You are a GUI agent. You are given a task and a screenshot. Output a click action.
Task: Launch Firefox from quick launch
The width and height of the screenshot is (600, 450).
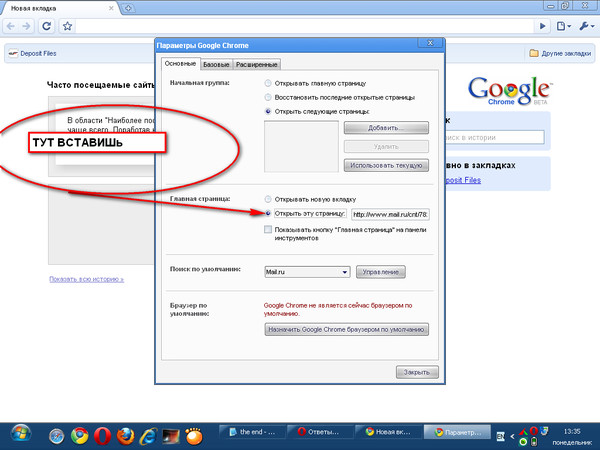click(125, 436)
